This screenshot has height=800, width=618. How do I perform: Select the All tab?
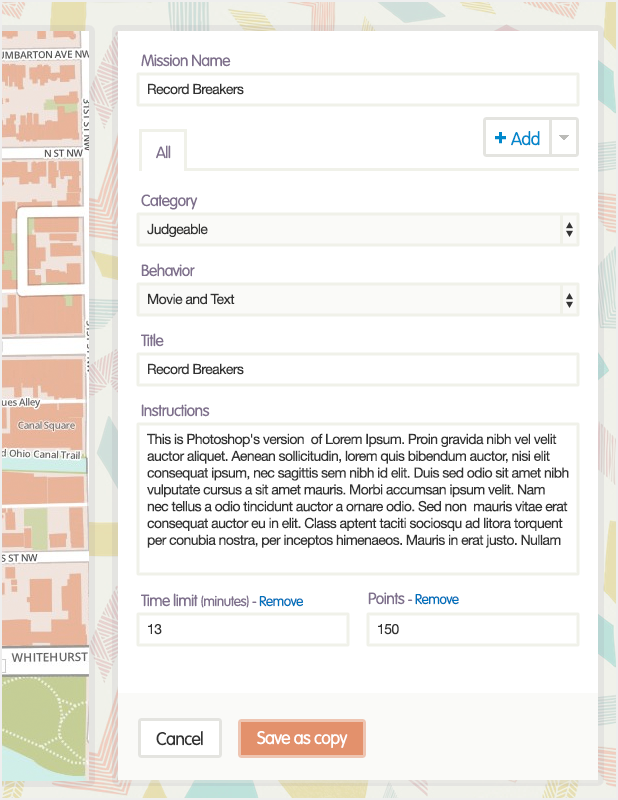click(x=163, y=152)
